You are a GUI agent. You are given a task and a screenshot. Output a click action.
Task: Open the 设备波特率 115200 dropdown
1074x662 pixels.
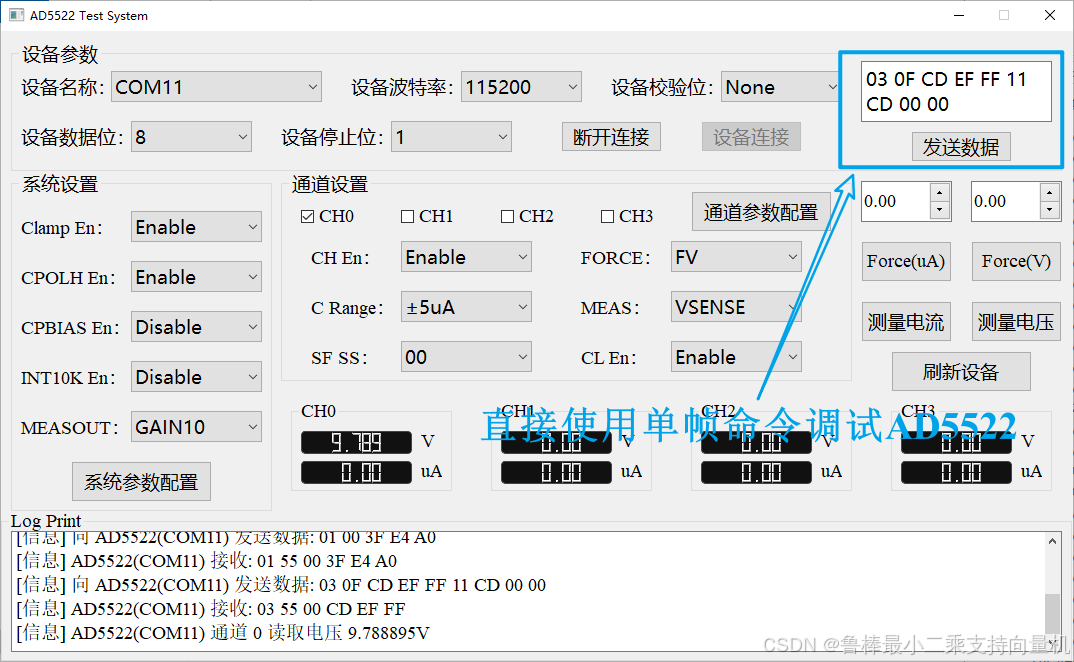[x=521, y=87]
